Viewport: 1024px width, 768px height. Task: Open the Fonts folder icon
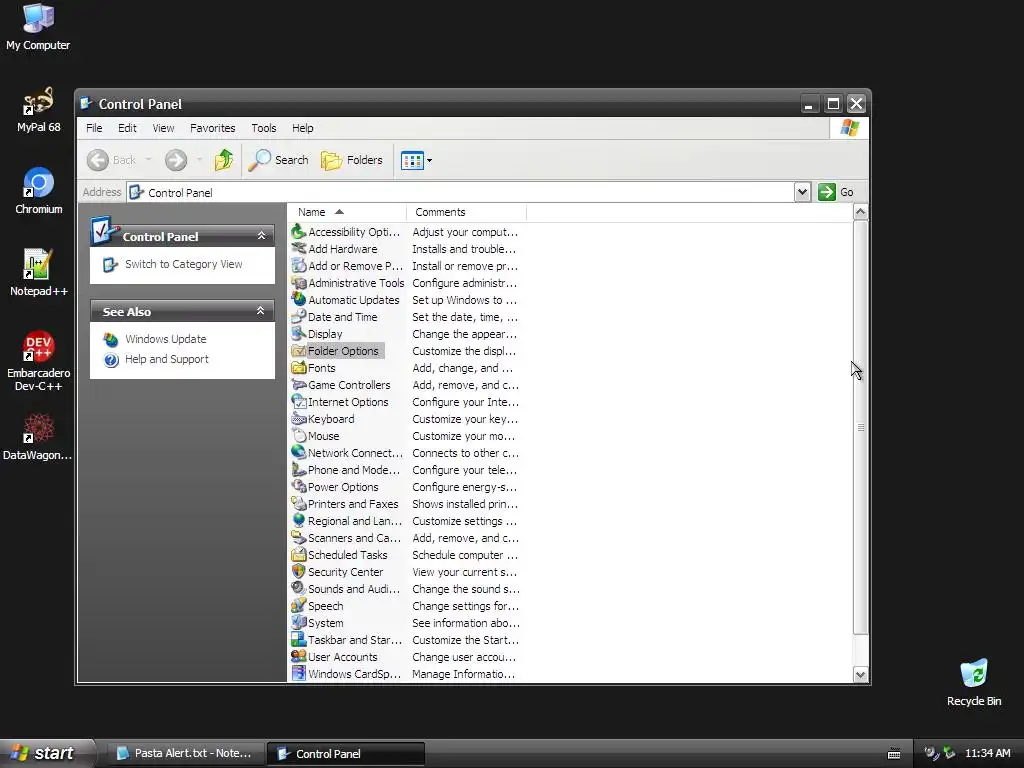[298, 368]
